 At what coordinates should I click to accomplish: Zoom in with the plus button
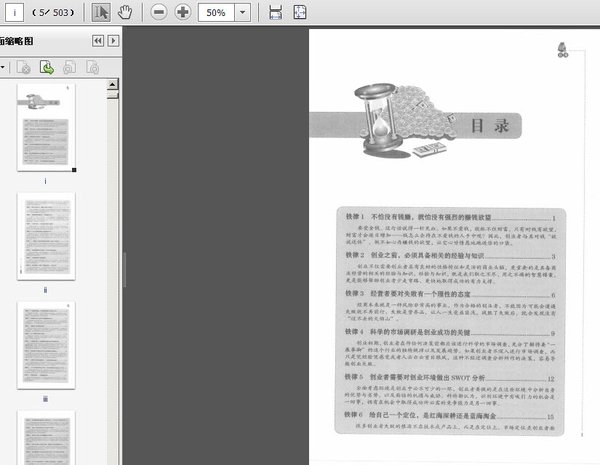pyautogui.click(x=183, y=13)
